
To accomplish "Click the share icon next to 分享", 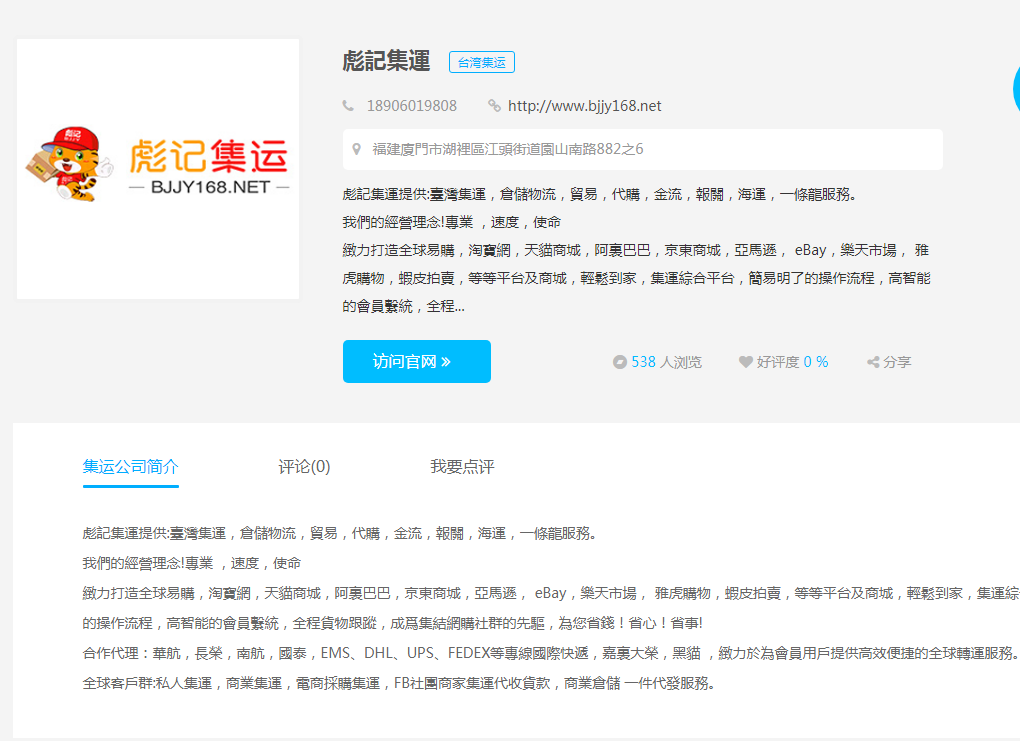I will coord(873,362).
